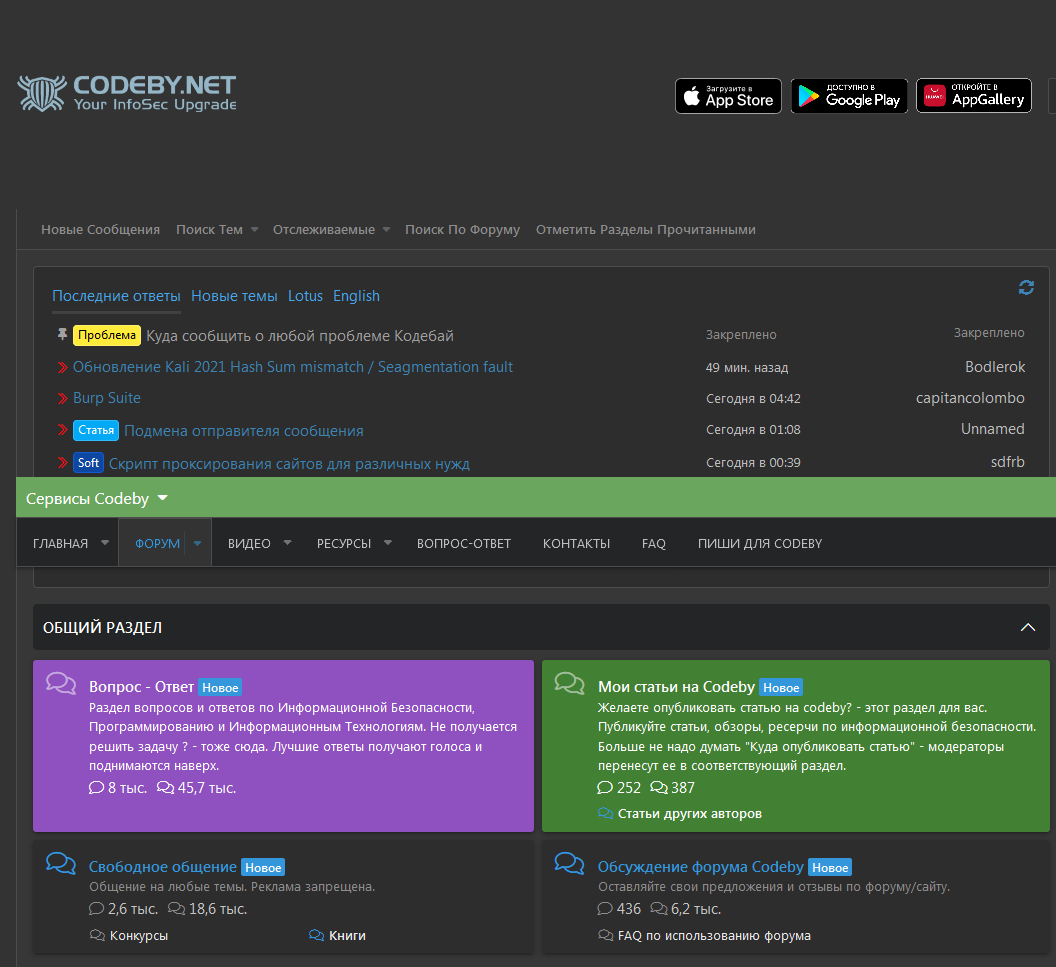
Task: Click Новые Сообщения link
Action: point(100,230)
